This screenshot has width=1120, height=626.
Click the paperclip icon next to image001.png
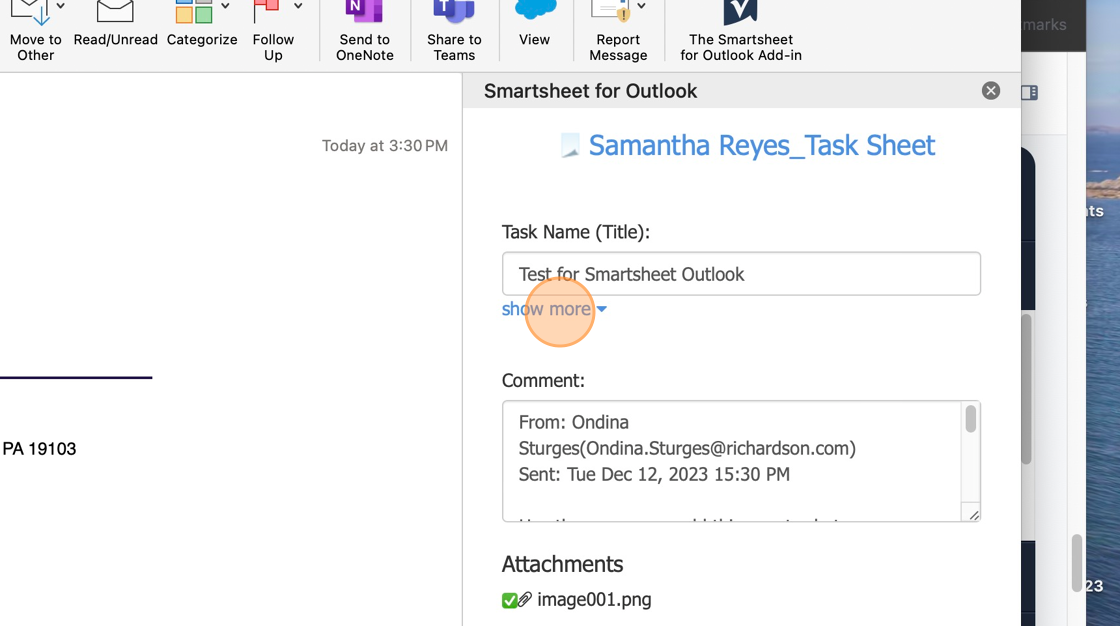pyautogui.click(x=525, y=600)
